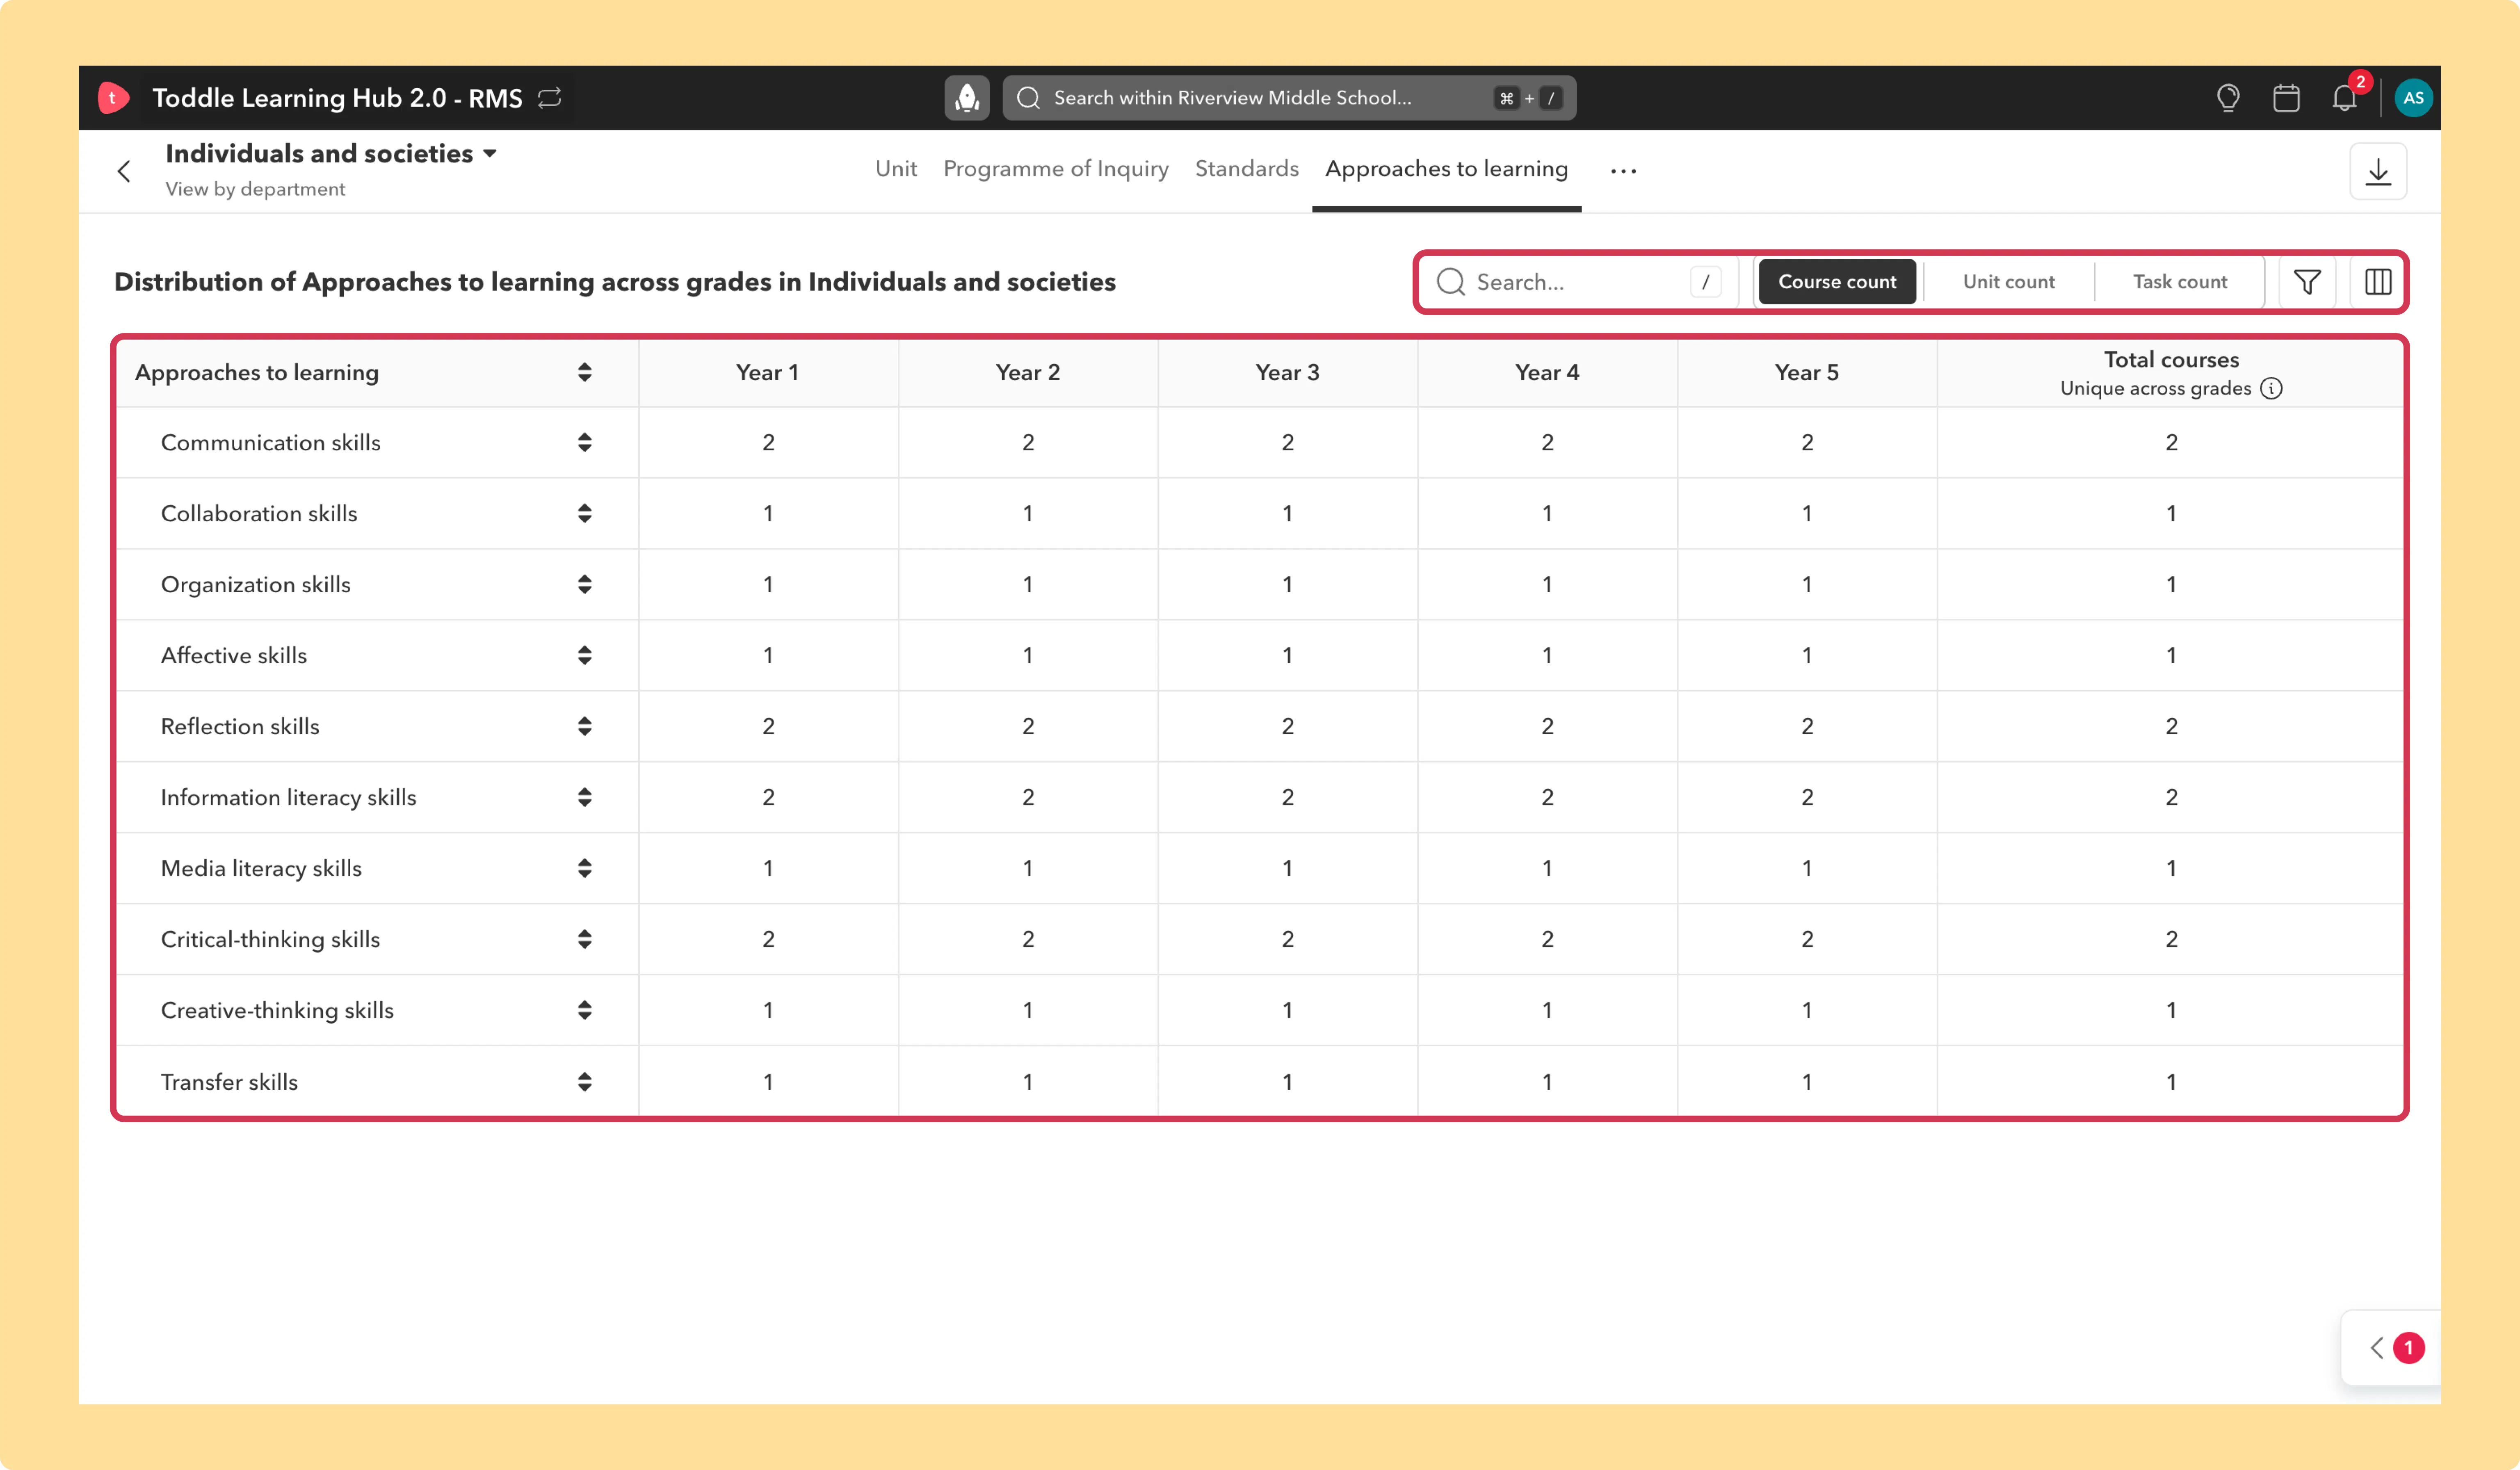Click Transfer skills Year 5 count
This screenshot has height=1470, width=2520.
tap(1807, 1081)
